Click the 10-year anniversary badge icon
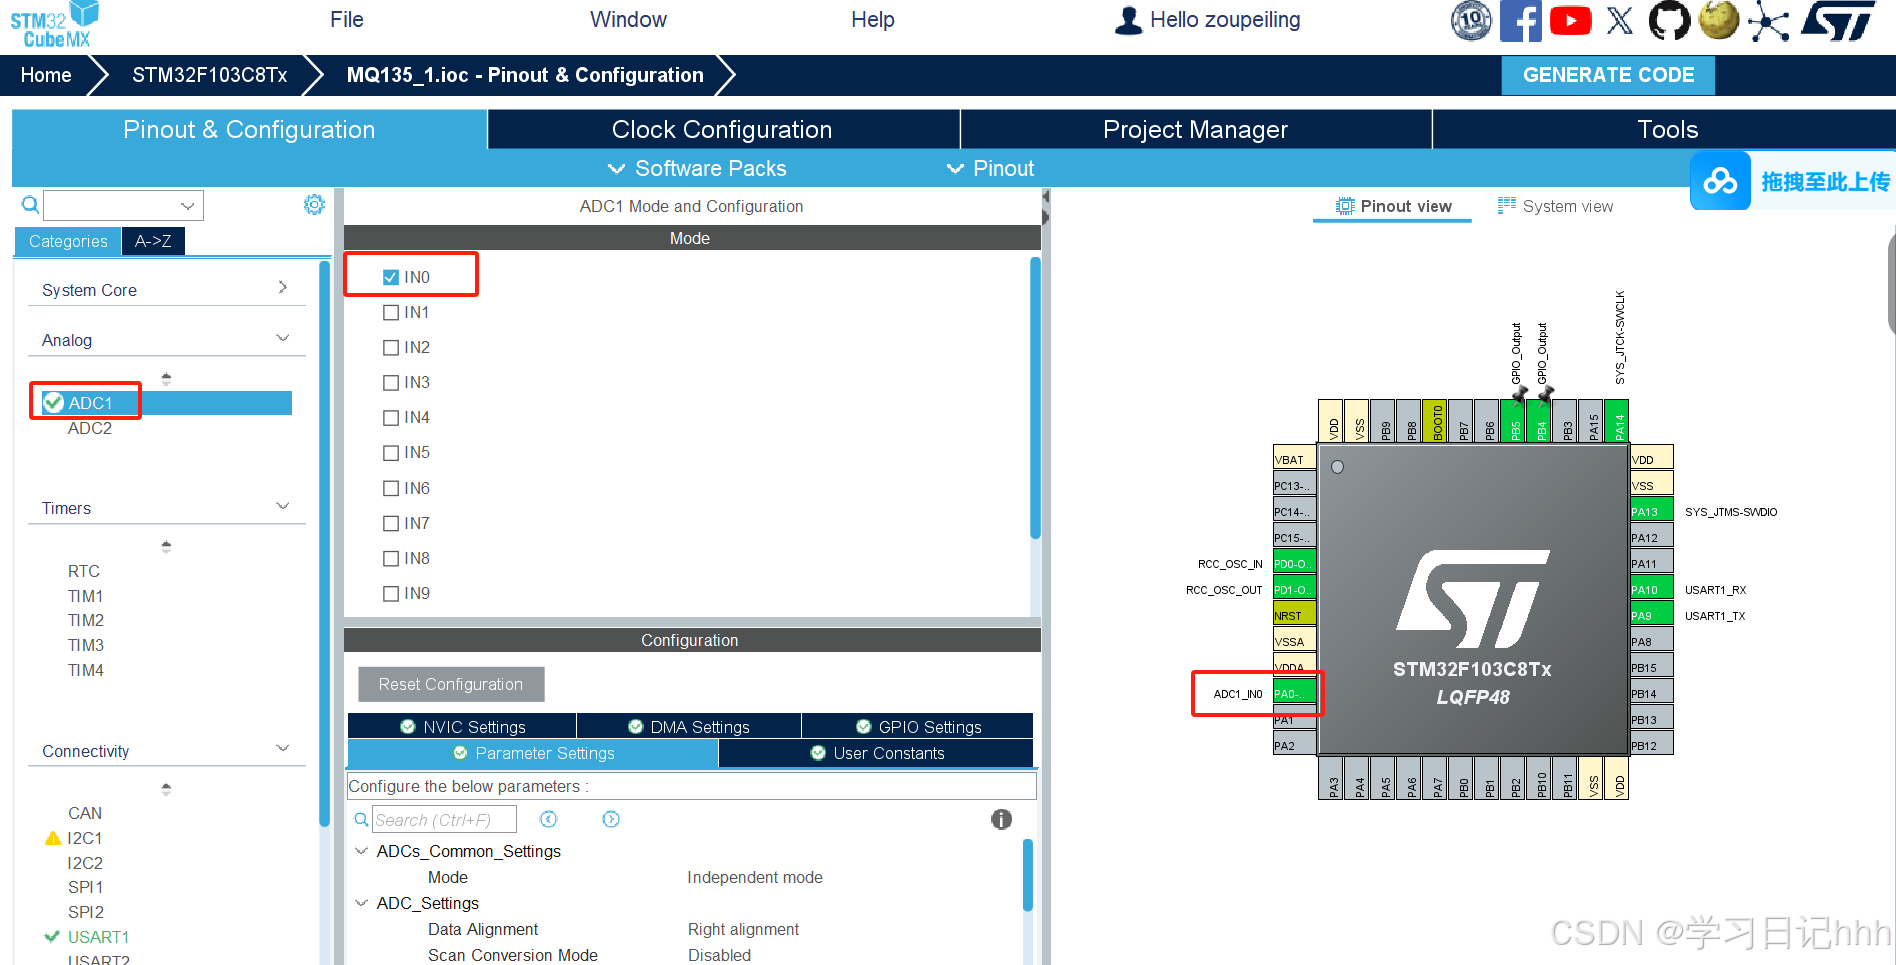The height and width of the screenshot is (965, 1896). tap(1471, 21)
